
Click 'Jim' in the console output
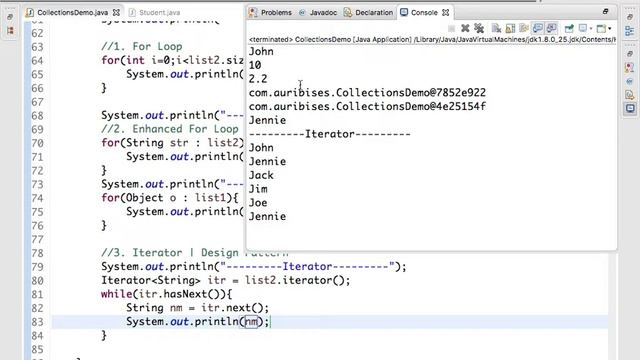(258, 189)
